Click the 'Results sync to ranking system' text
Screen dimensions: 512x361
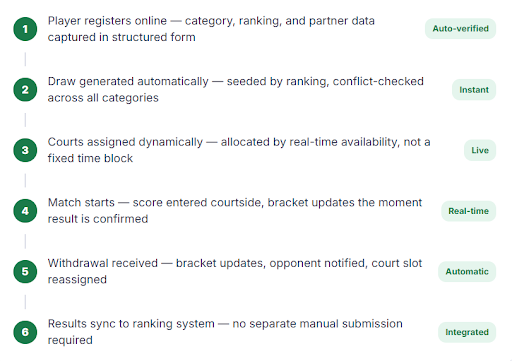point(225,332)
